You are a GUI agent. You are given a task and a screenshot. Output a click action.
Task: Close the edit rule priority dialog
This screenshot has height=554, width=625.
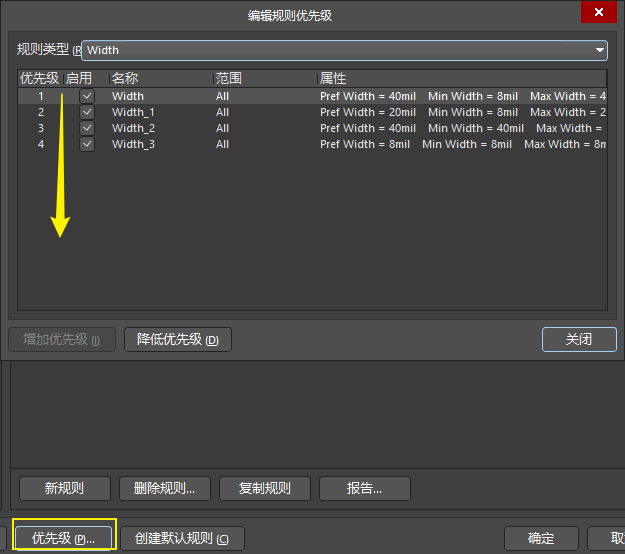click(599, 13)
